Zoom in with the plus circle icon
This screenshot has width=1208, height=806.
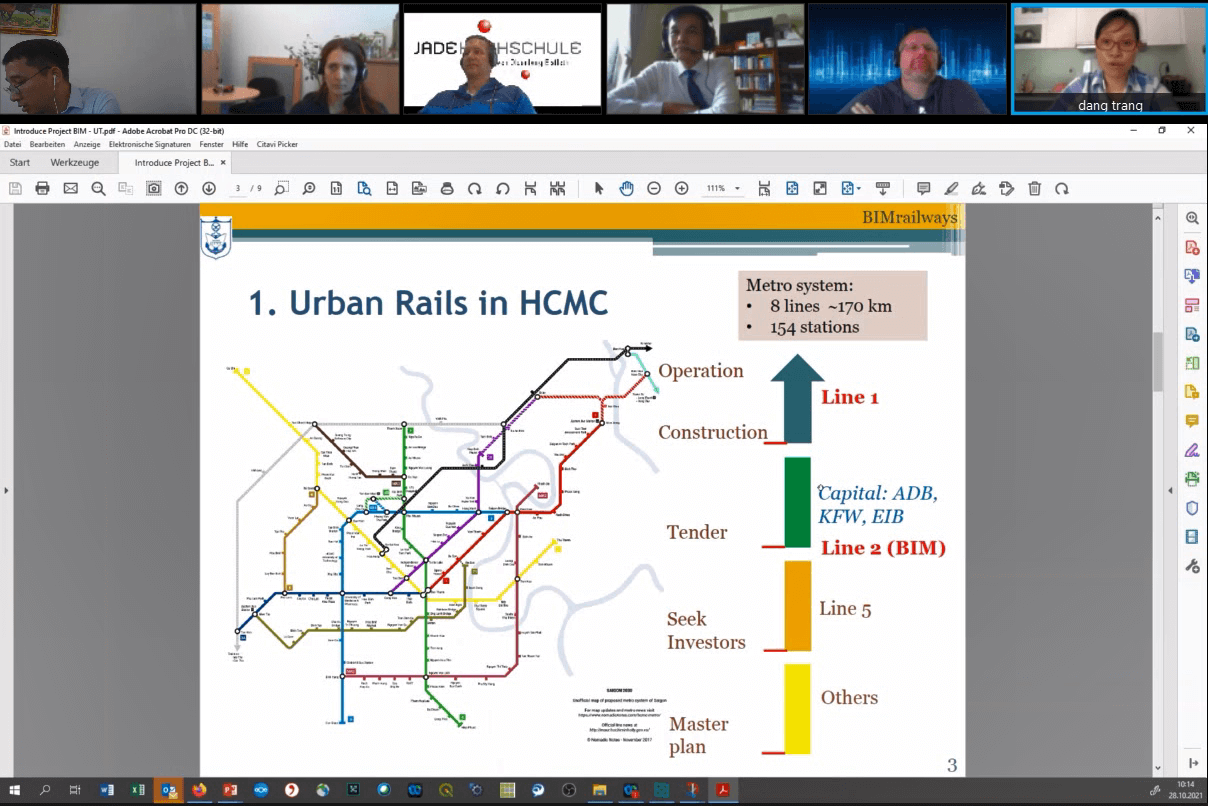682,188
